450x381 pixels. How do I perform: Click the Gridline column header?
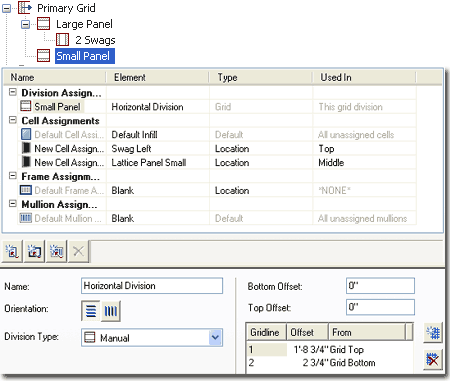point(266,332)
